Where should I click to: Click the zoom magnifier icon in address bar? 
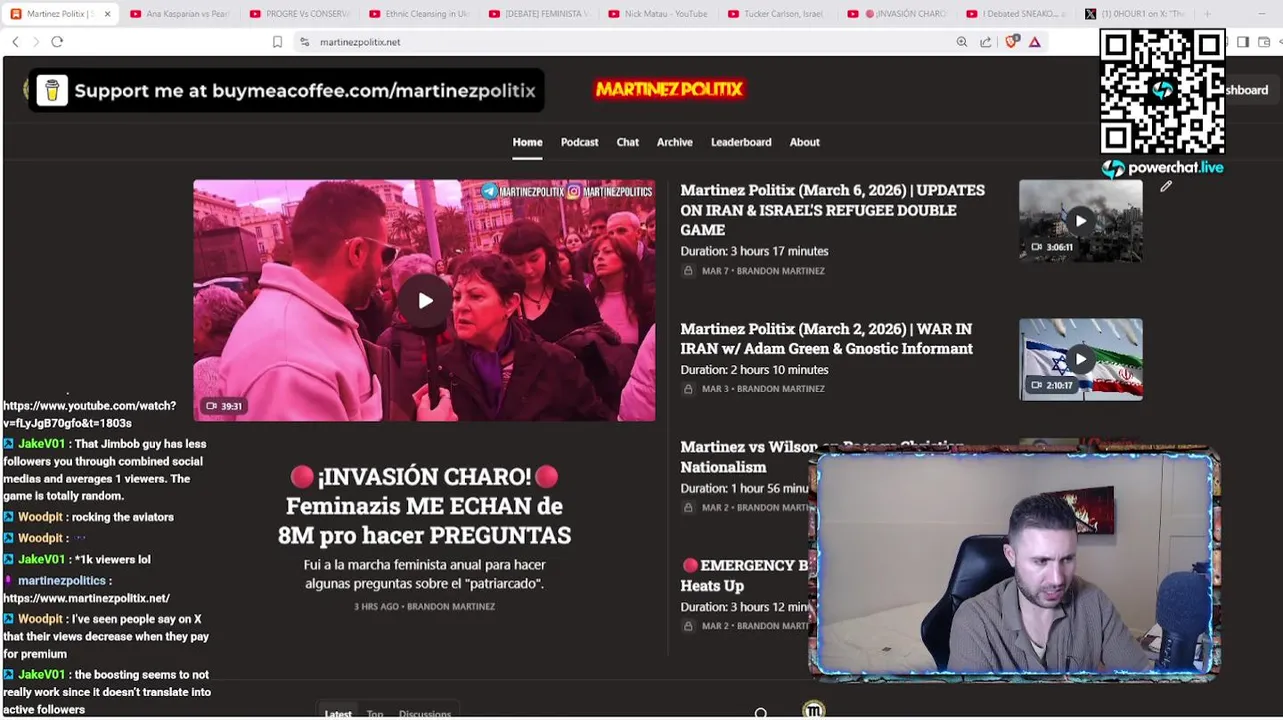[x=962, y=42]
